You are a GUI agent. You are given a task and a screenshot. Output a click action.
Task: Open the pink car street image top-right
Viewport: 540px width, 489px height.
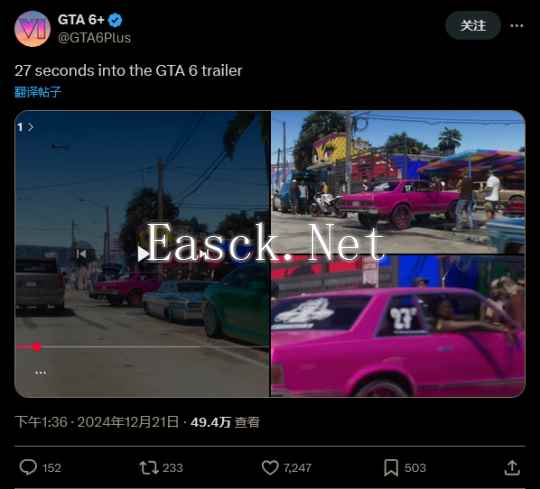pos(398,182)
